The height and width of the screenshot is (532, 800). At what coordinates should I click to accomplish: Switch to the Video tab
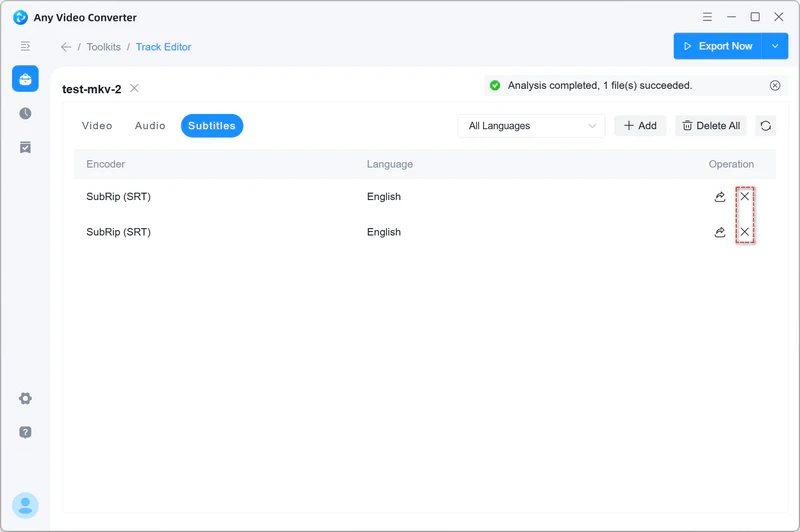(97, 126)
